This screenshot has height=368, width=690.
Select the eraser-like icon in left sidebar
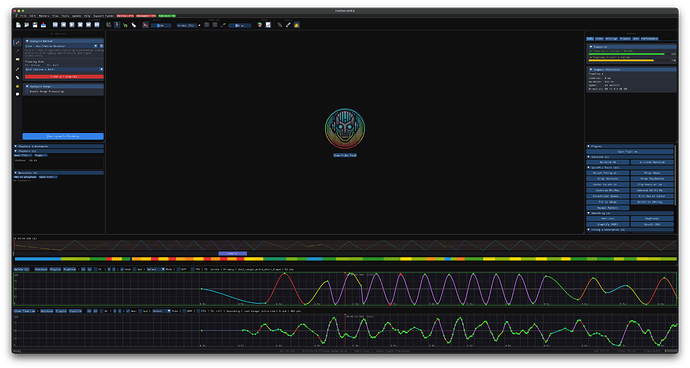tap(18, 77)
